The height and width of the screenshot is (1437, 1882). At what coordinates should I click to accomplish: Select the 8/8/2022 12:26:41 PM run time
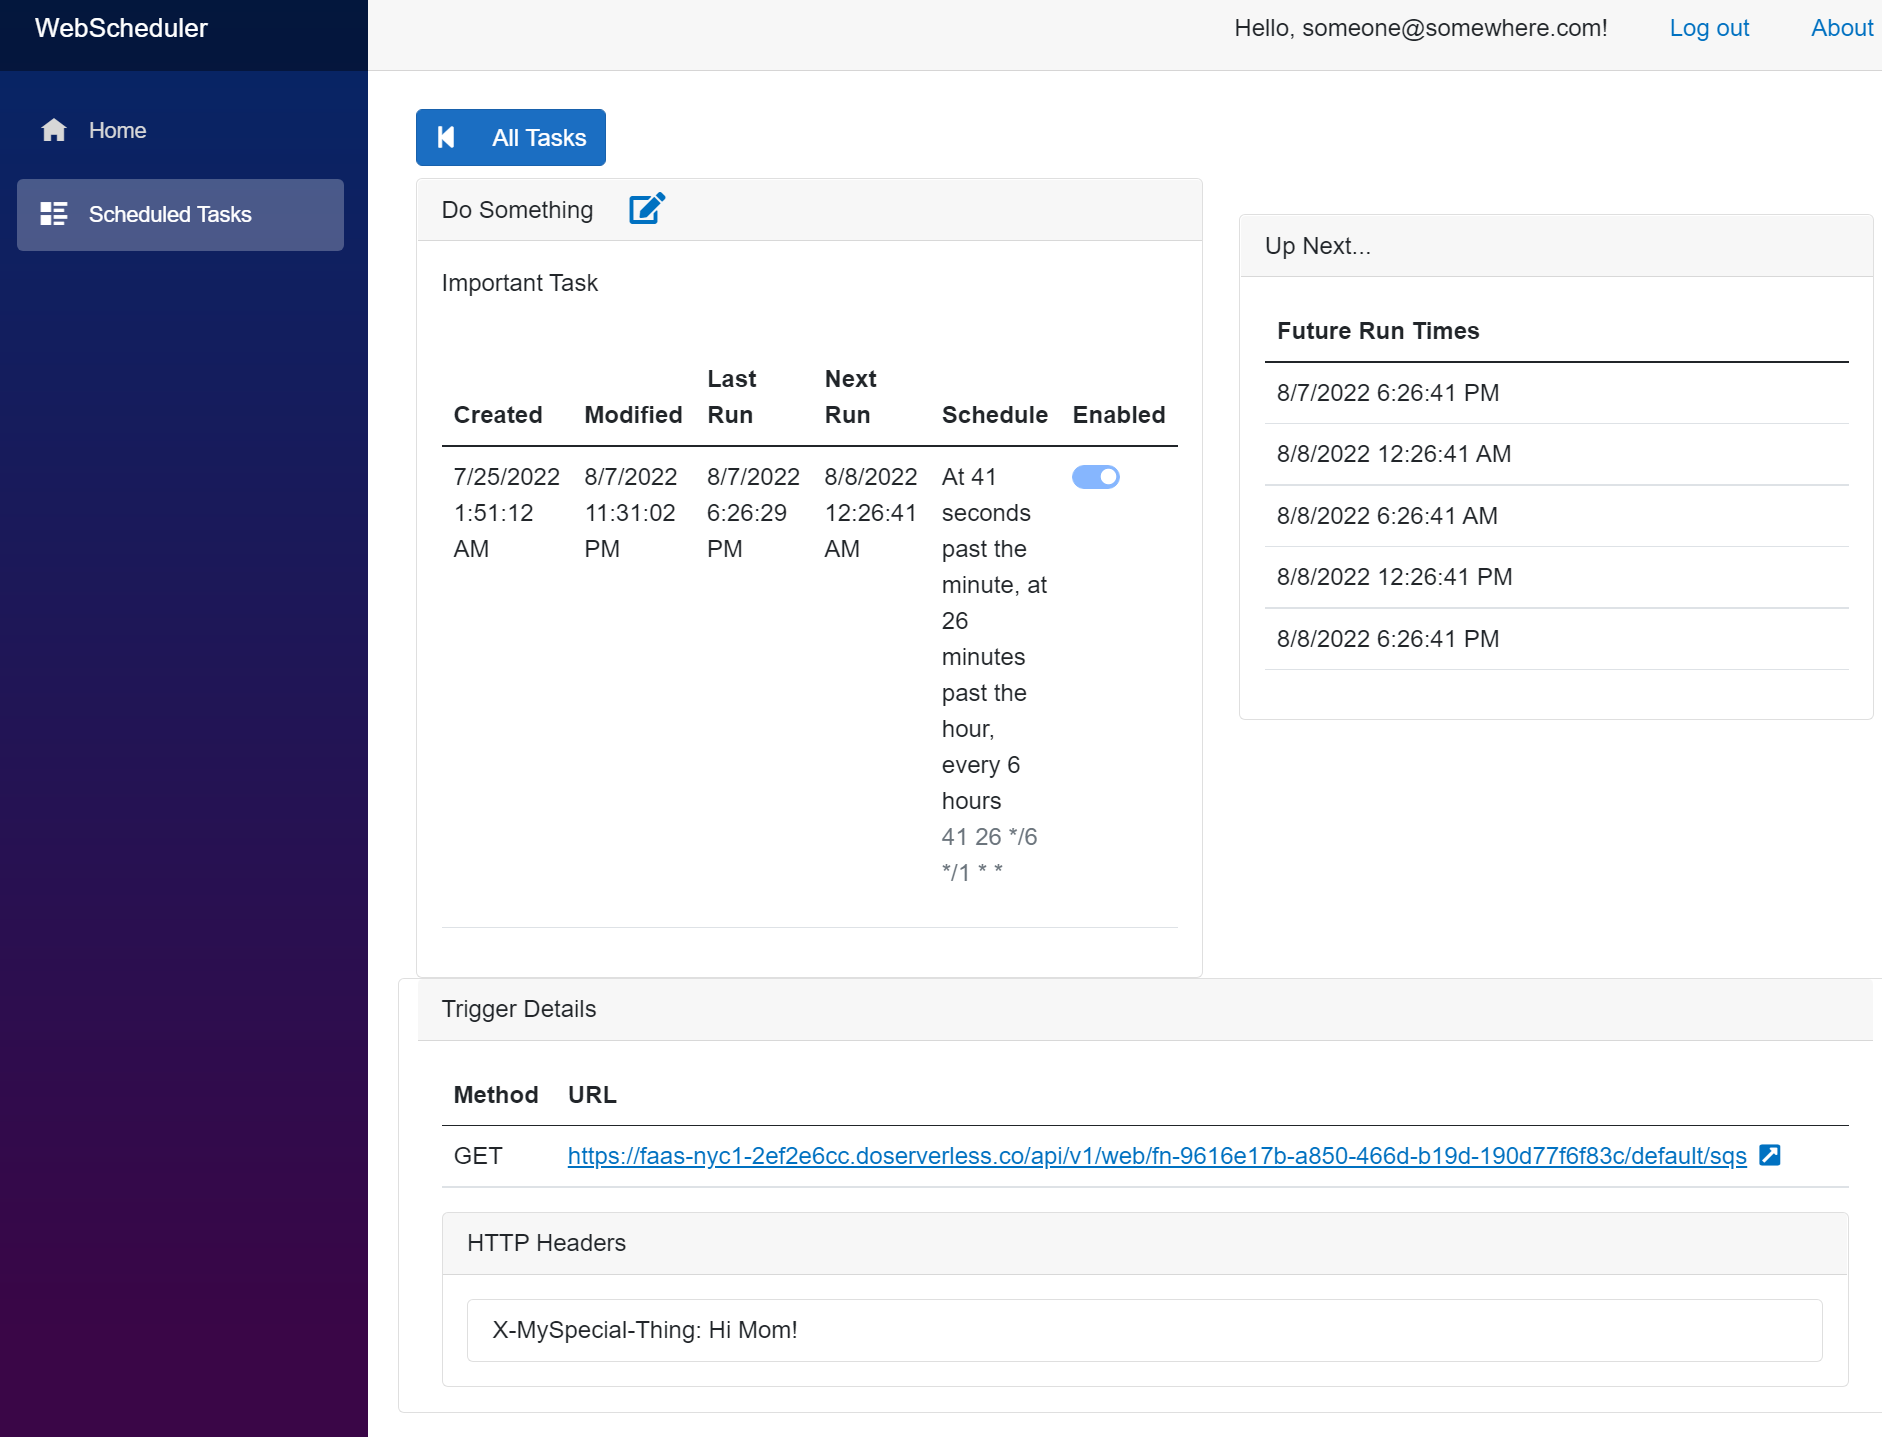coord(1394,577)
